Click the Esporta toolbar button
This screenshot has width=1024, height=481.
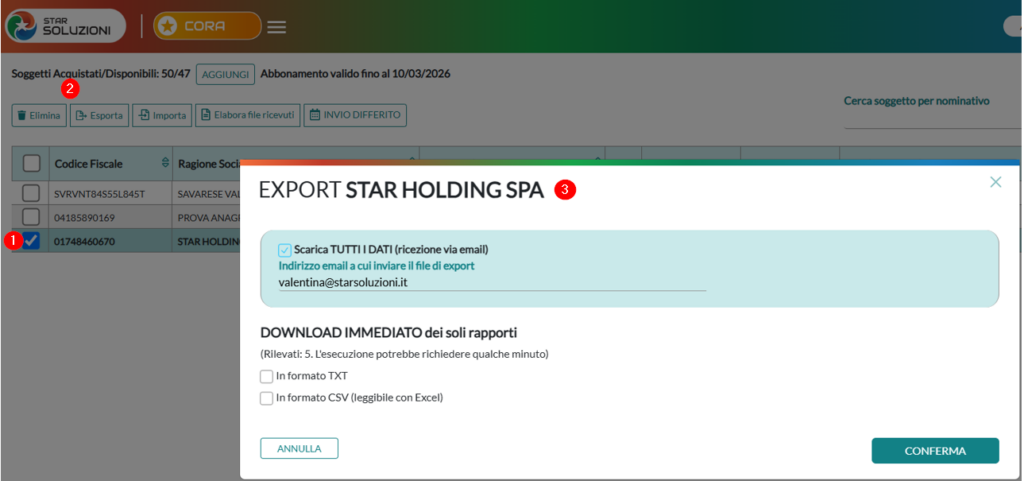pyautogui.click(x=99, y=116)
